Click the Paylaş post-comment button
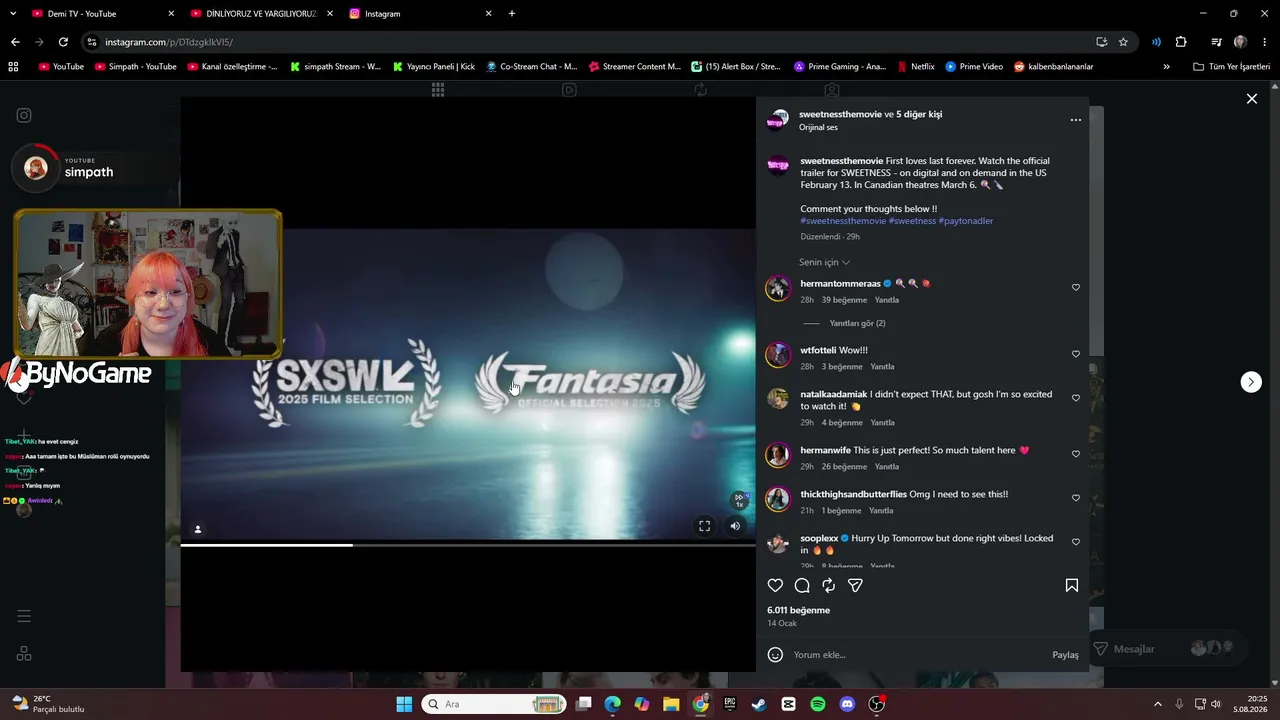1280x720 pixels. (1065, 655)
